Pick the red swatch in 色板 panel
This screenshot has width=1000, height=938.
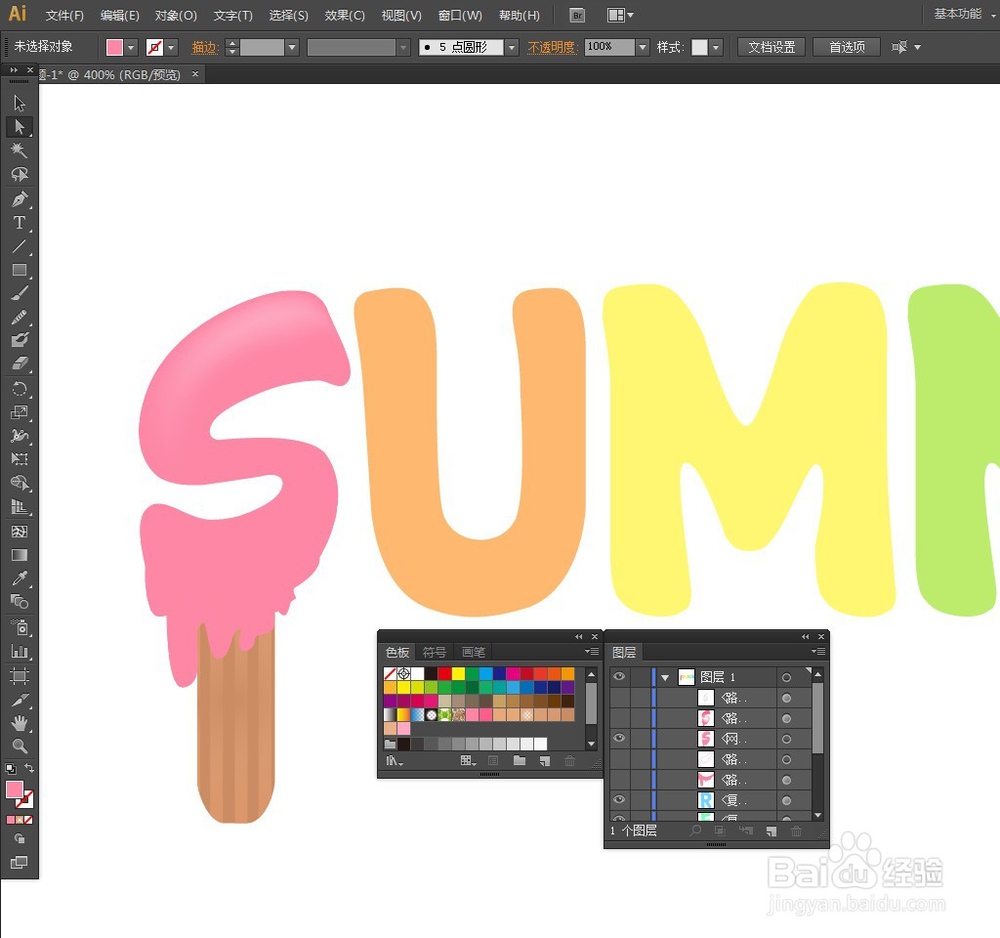point(445,673)
